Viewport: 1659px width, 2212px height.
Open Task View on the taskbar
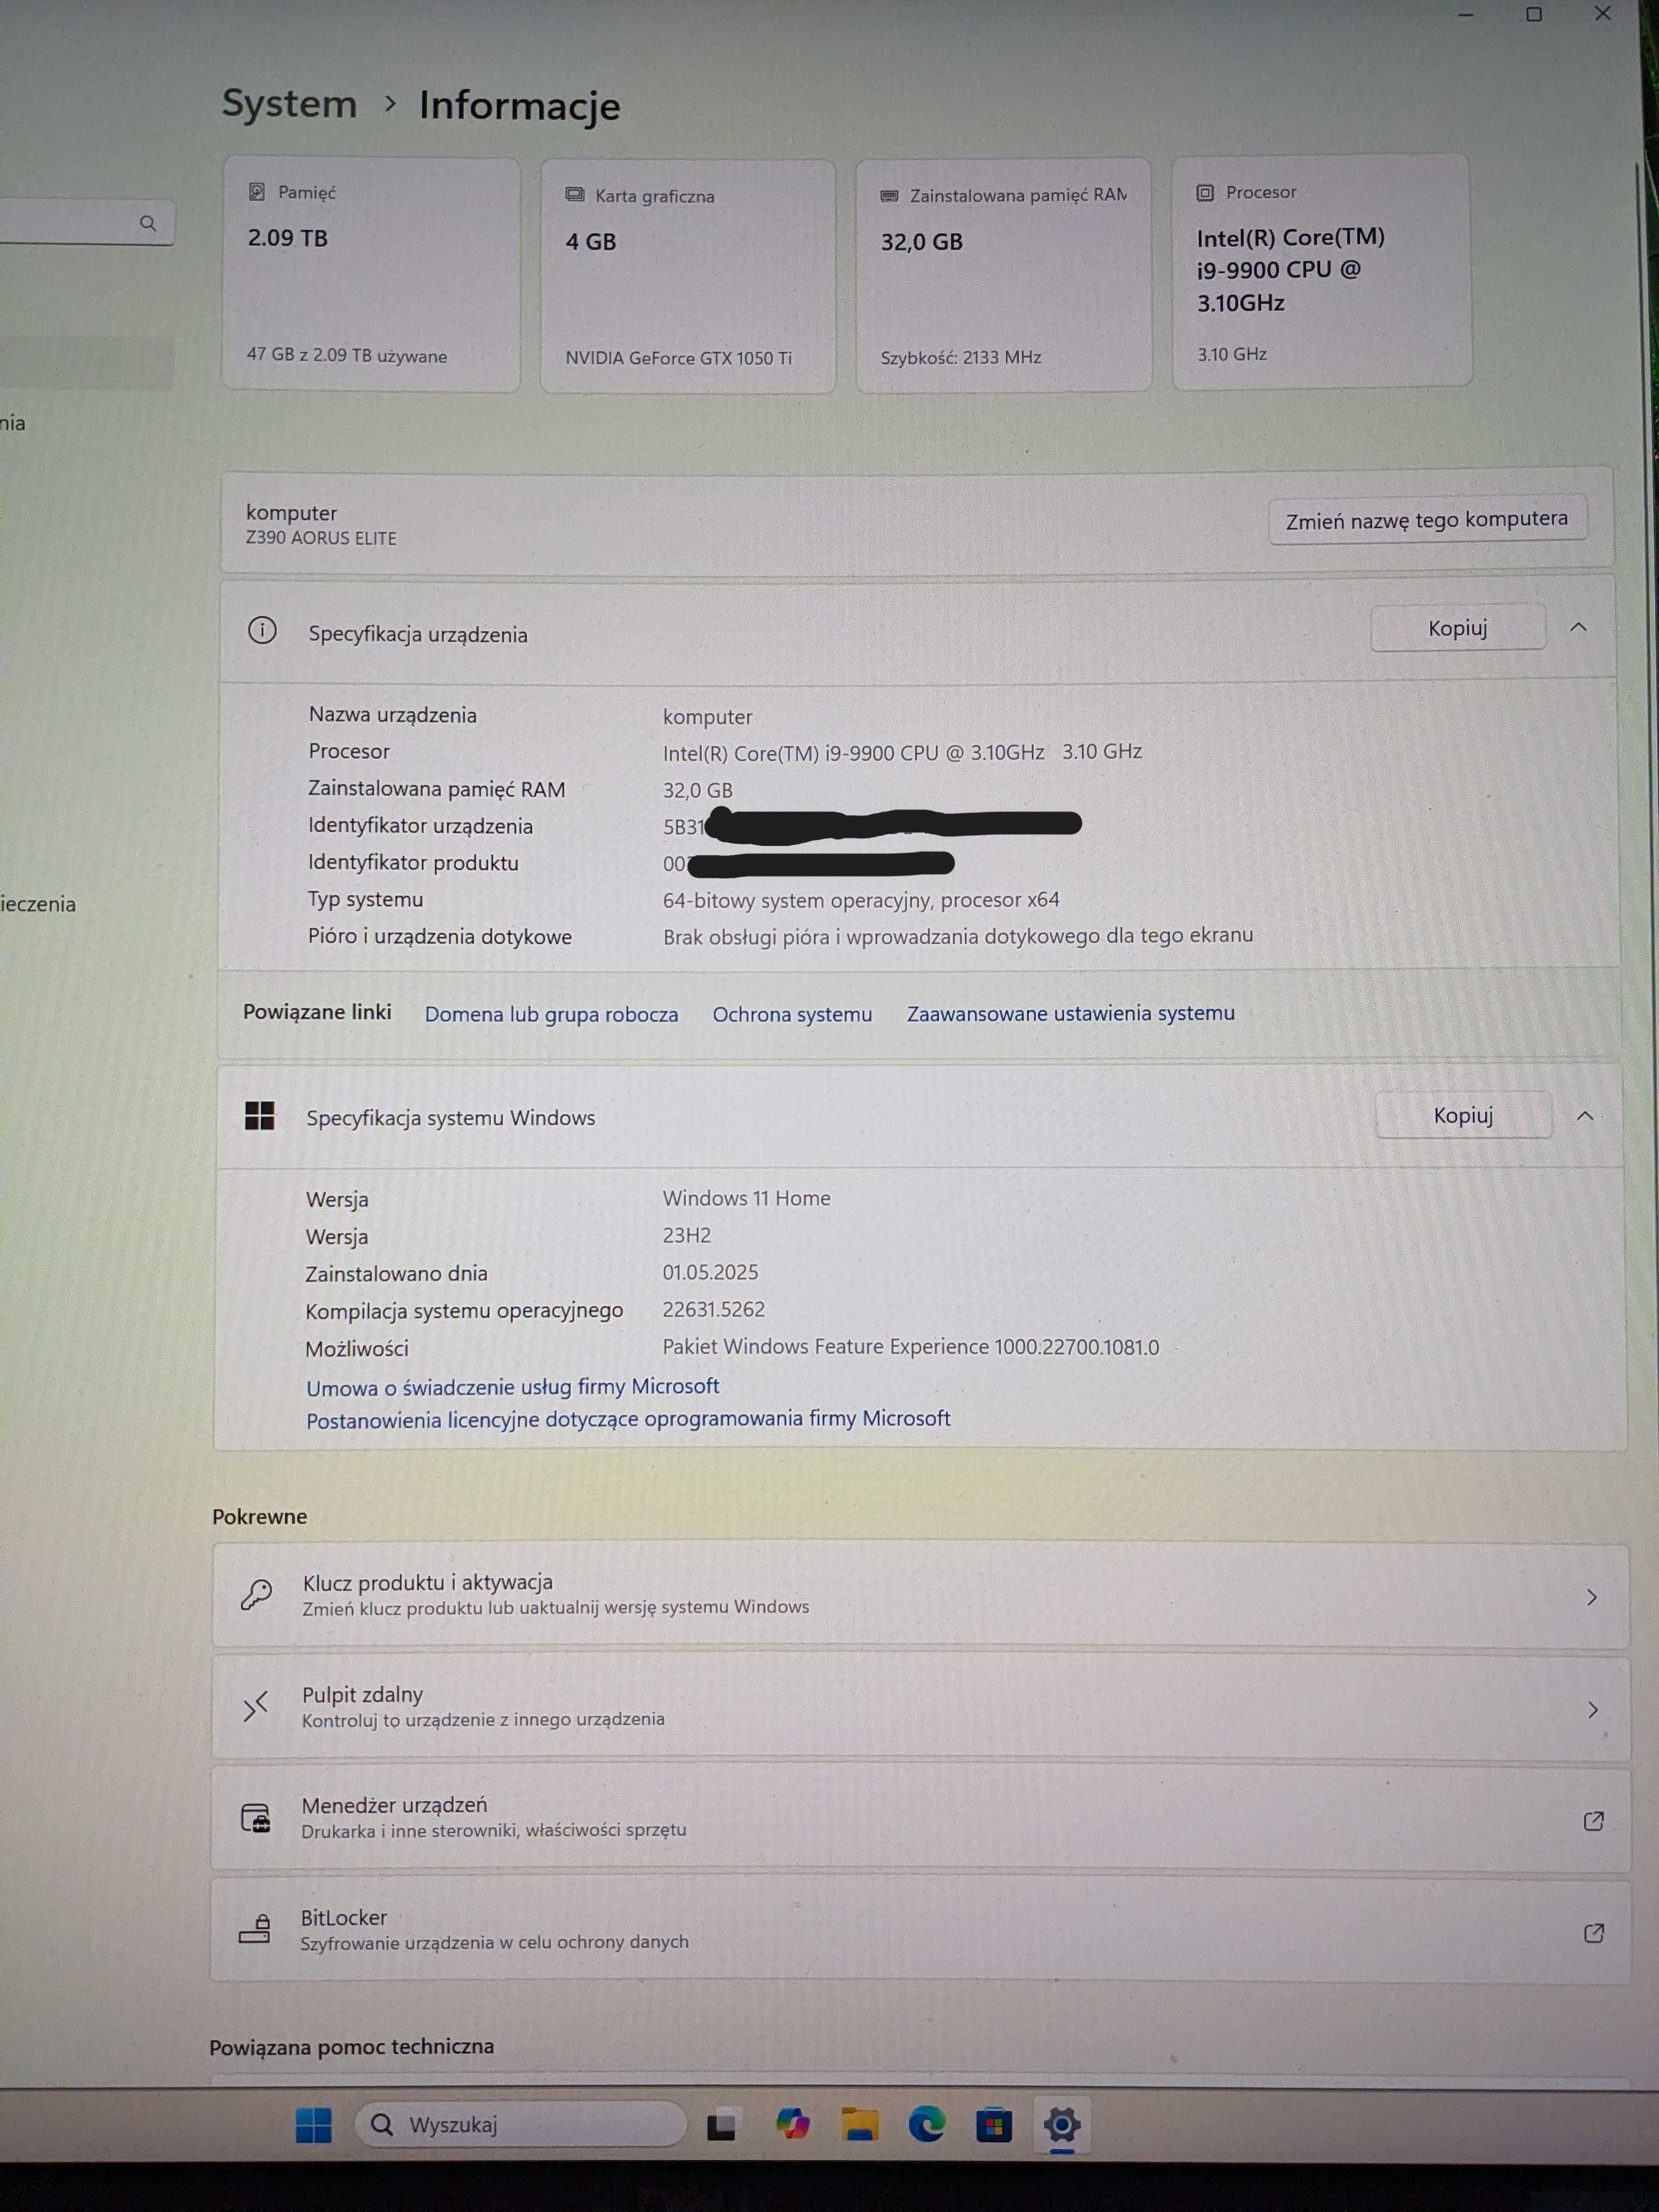(722, 2125)
